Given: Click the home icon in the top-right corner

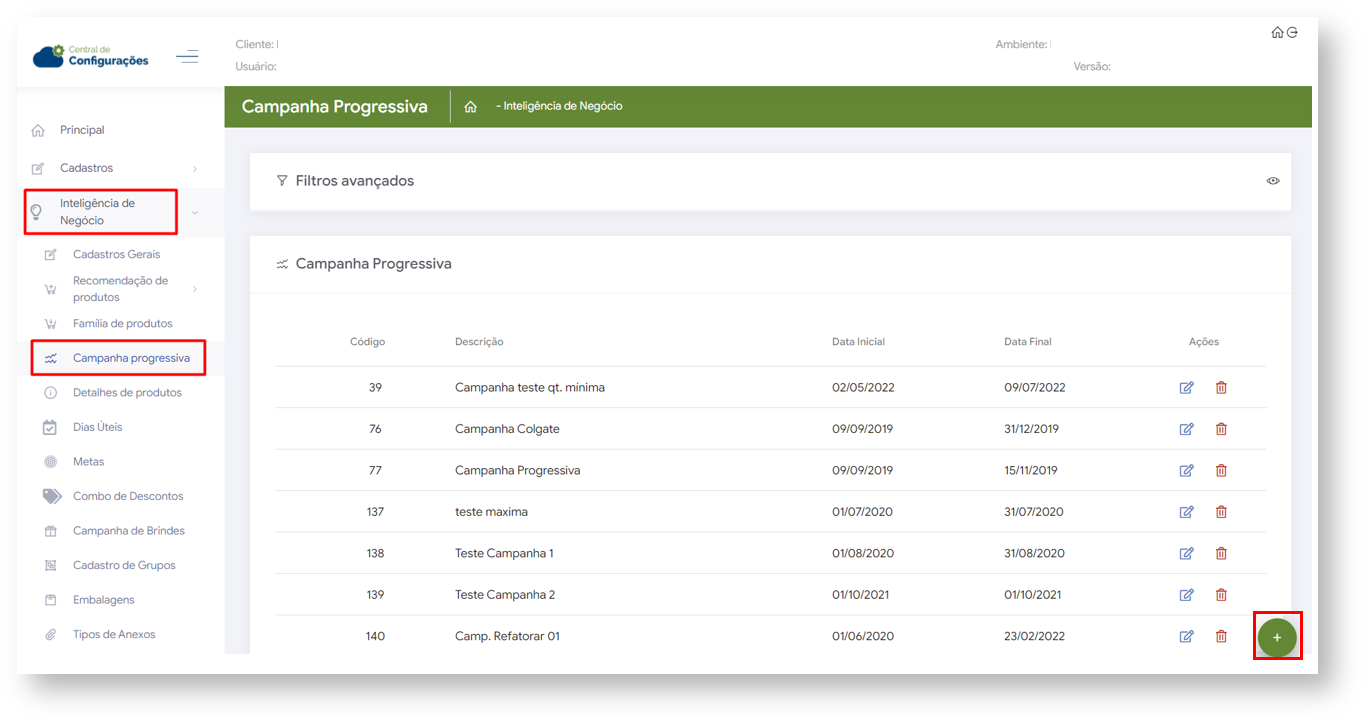Looking at the screenshot, I should (x=1277, y=33).
